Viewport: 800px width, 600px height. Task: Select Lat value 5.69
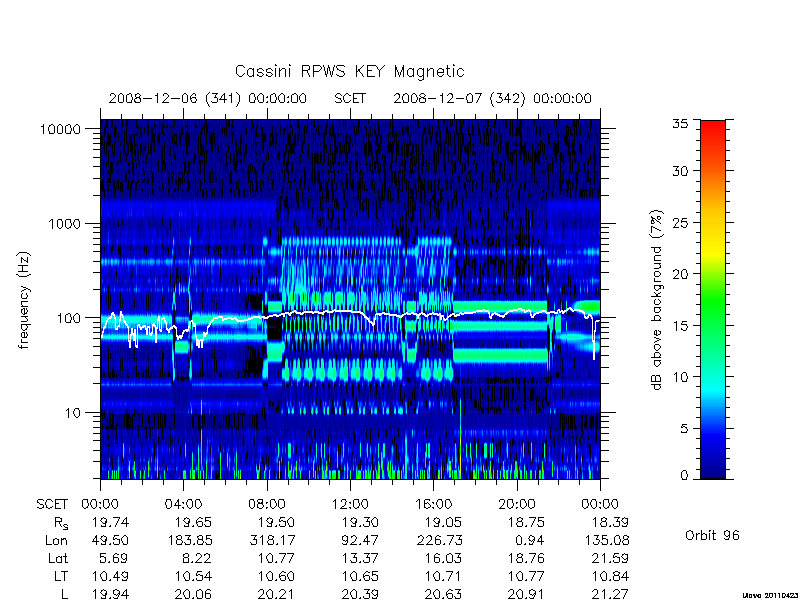pyautogui.click(x=115, y=559)
